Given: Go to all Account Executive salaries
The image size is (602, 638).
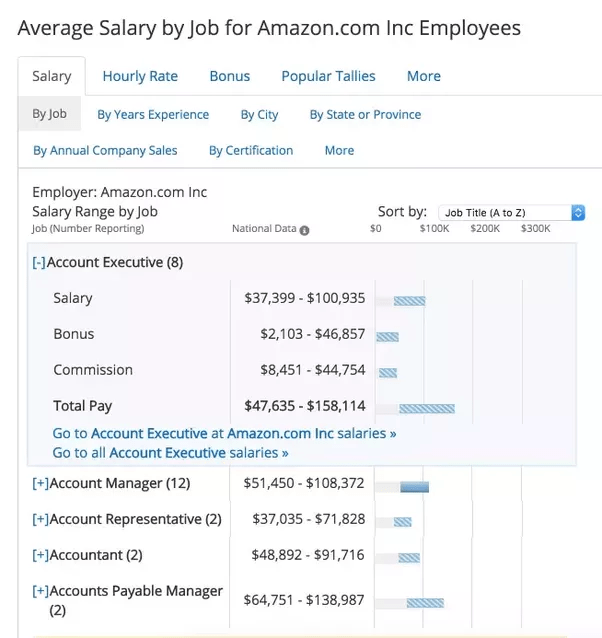Looking at the screenshot, I should pyautogui.click(x=170, y=453).
